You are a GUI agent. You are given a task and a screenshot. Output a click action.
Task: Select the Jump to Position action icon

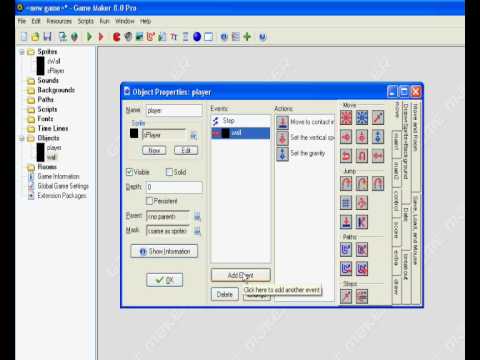coord(346,184)
